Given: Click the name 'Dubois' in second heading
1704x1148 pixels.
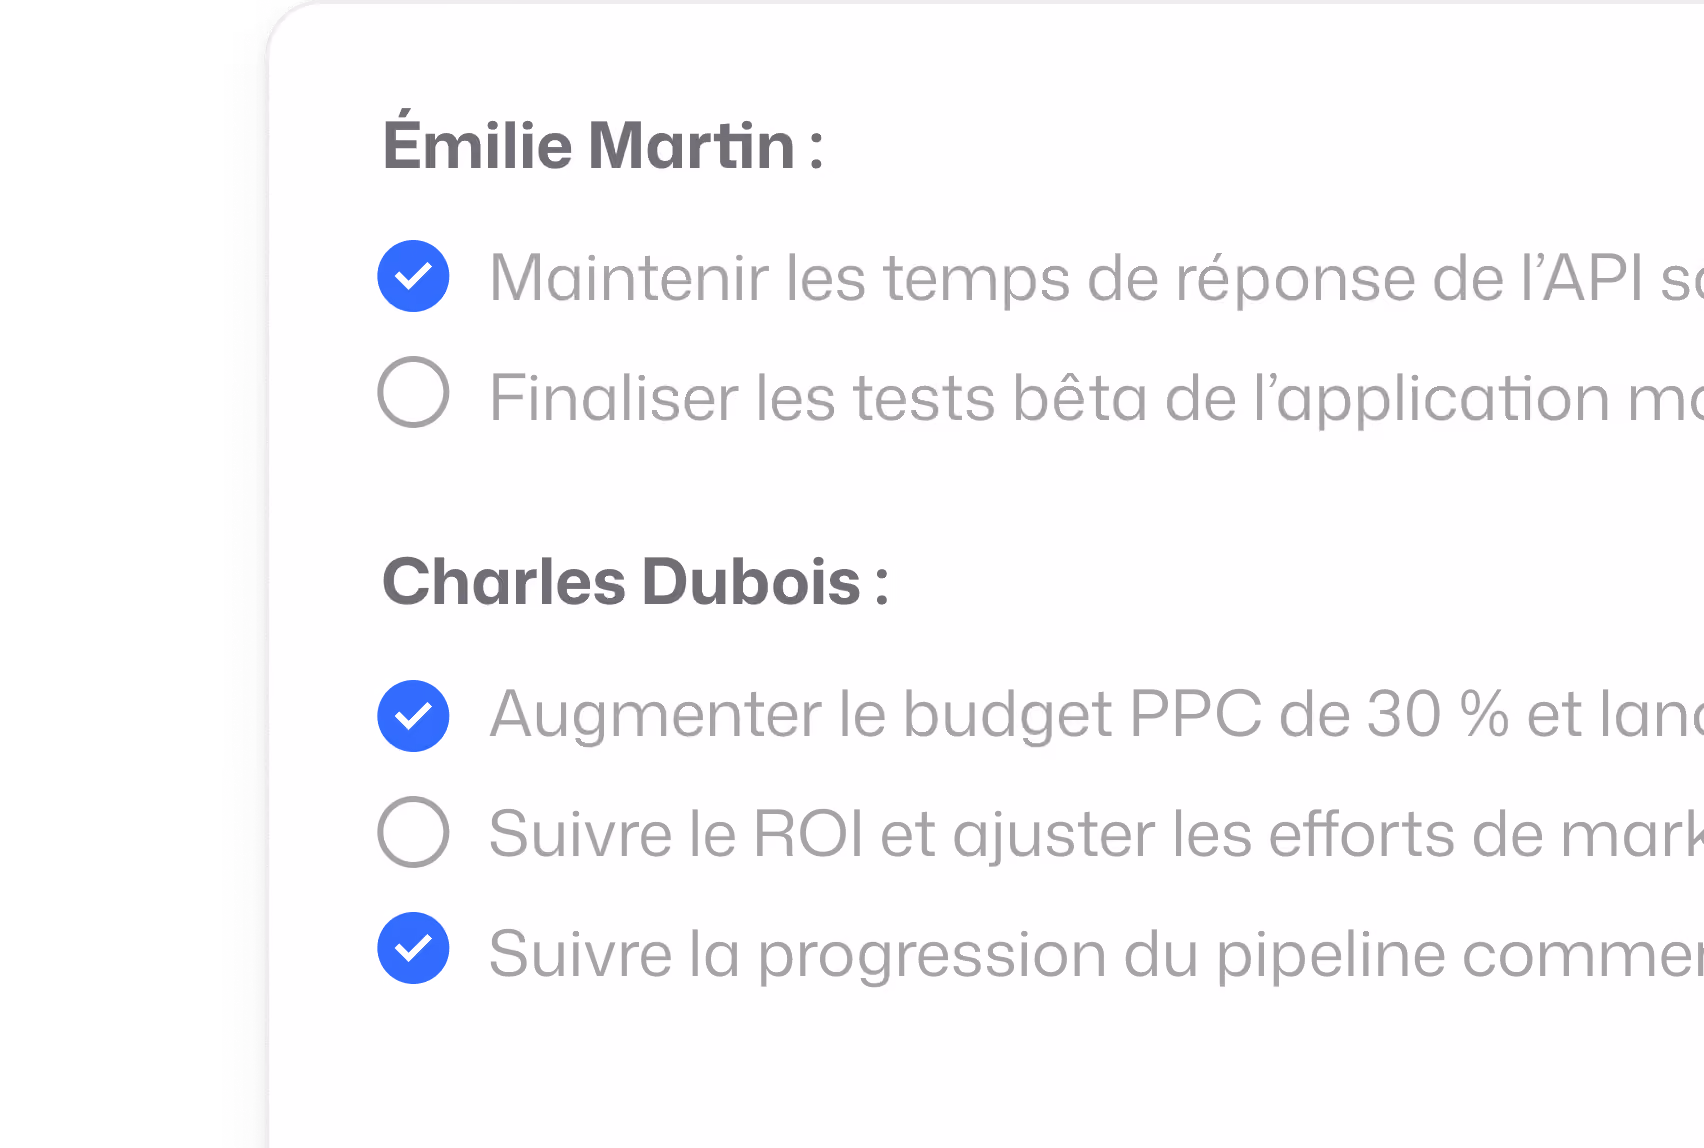Looking at the screenshot, I should coord(751,582).
